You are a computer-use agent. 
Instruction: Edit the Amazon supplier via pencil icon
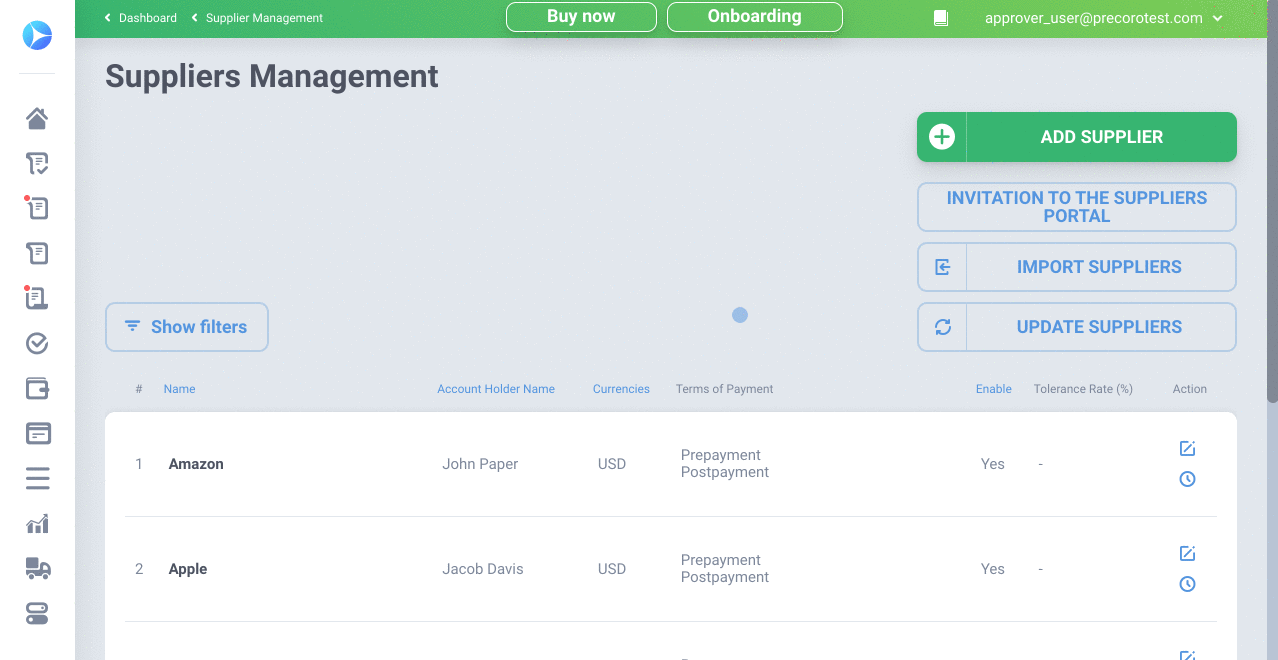(x=1187, y=449)
